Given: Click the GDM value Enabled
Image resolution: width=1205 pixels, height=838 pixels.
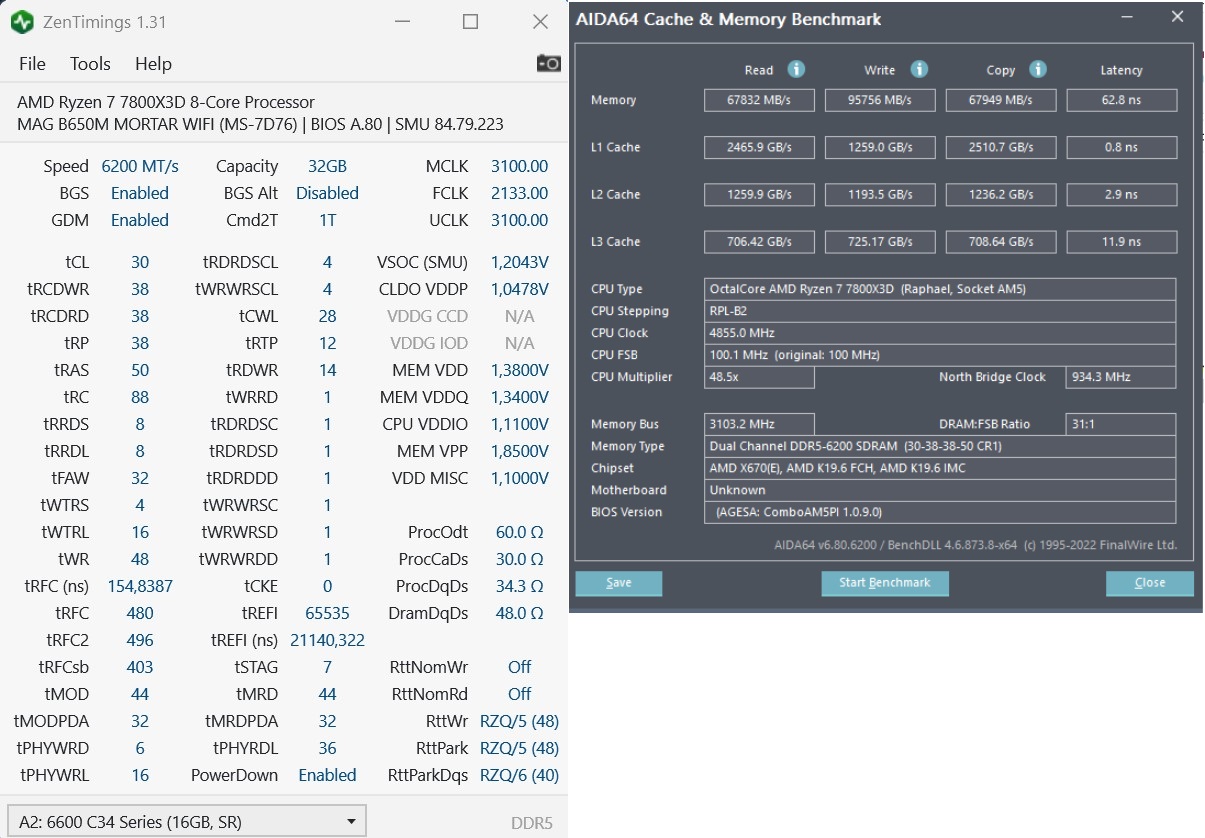Looking at the screenshot, I should [140, 220].
